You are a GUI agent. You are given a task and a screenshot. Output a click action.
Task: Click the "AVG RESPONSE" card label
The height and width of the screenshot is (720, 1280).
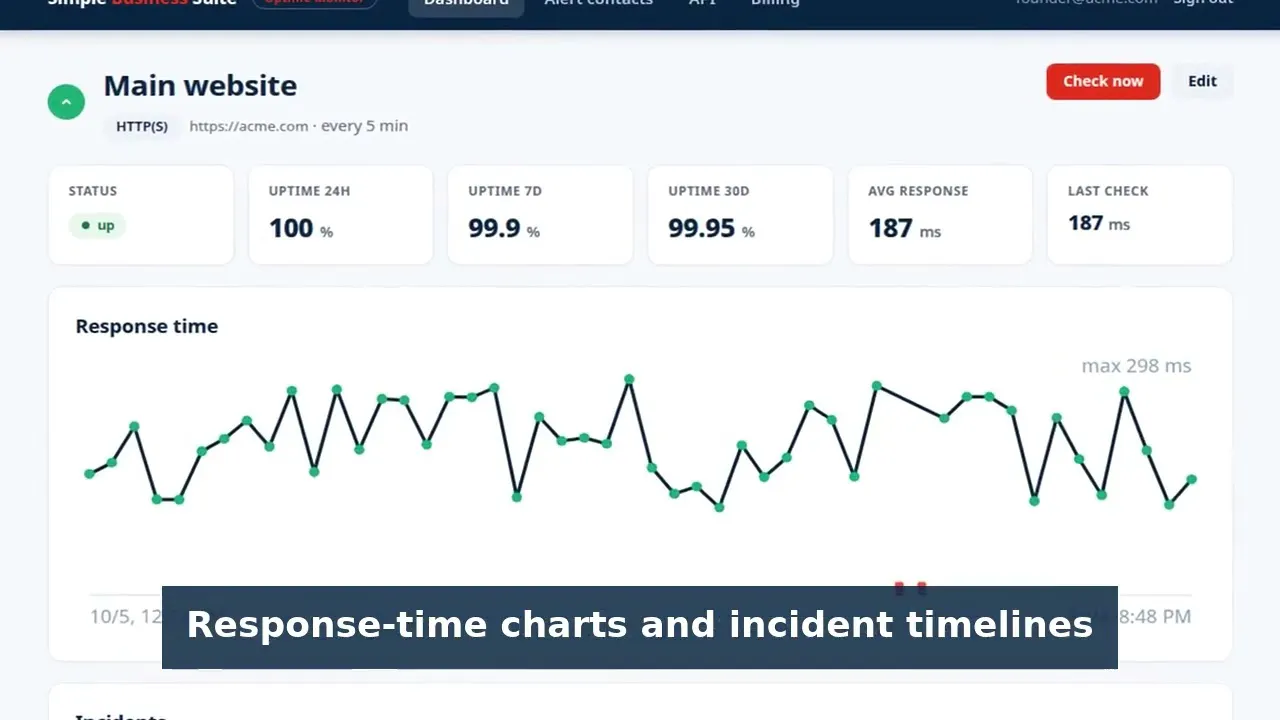918,191
